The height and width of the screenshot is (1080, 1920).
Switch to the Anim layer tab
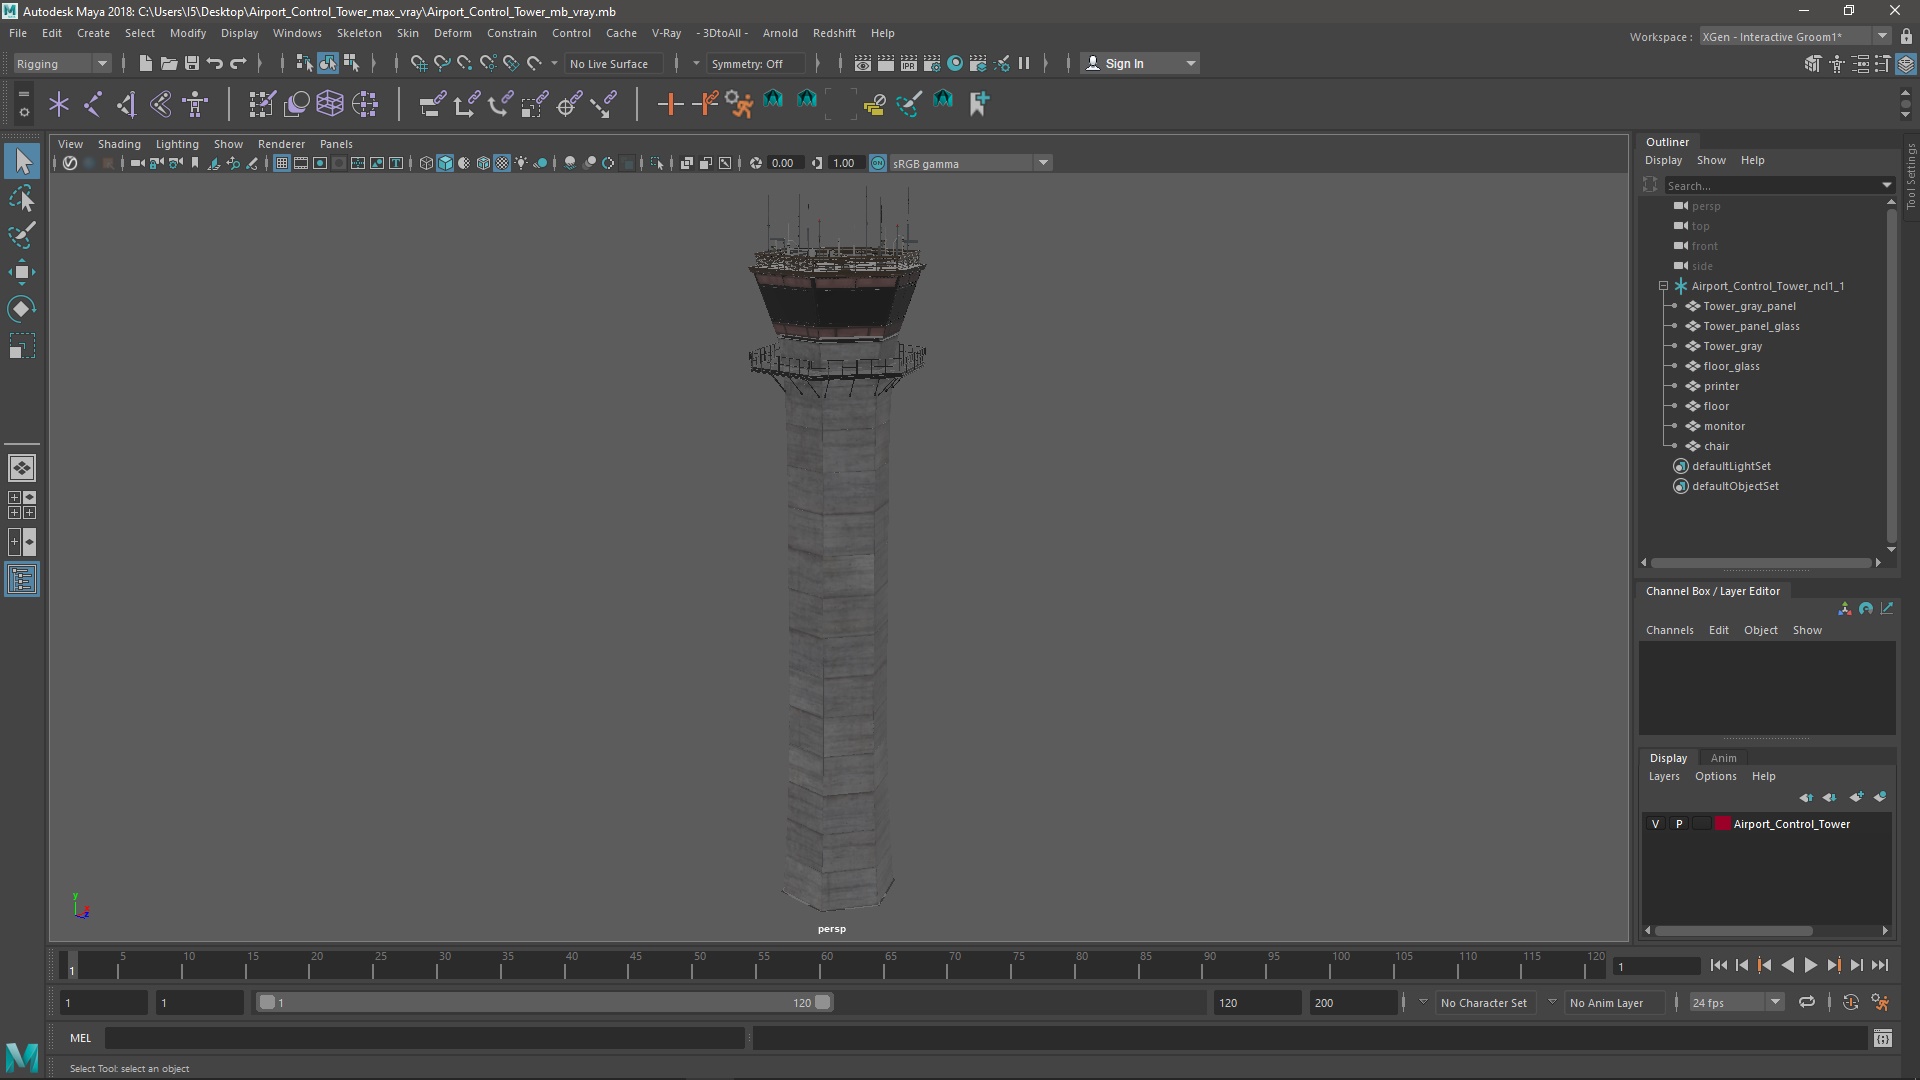[1723, 758]
